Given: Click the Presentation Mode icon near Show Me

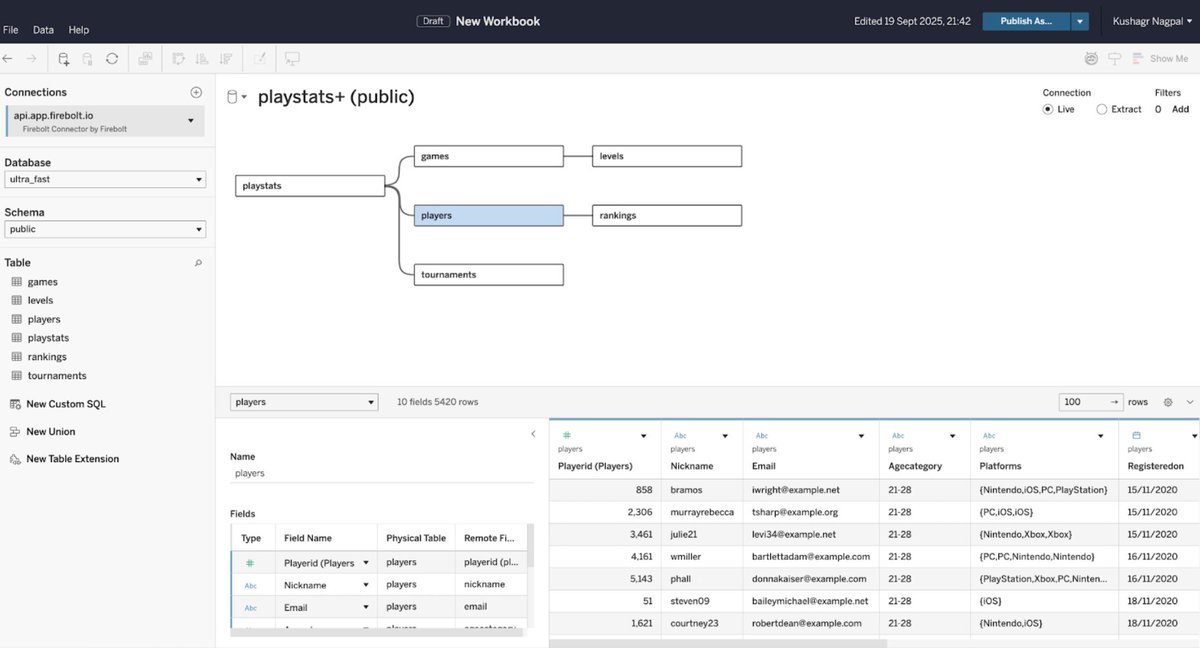Looking at the screenshot, I should click(x=1114, y=58).
